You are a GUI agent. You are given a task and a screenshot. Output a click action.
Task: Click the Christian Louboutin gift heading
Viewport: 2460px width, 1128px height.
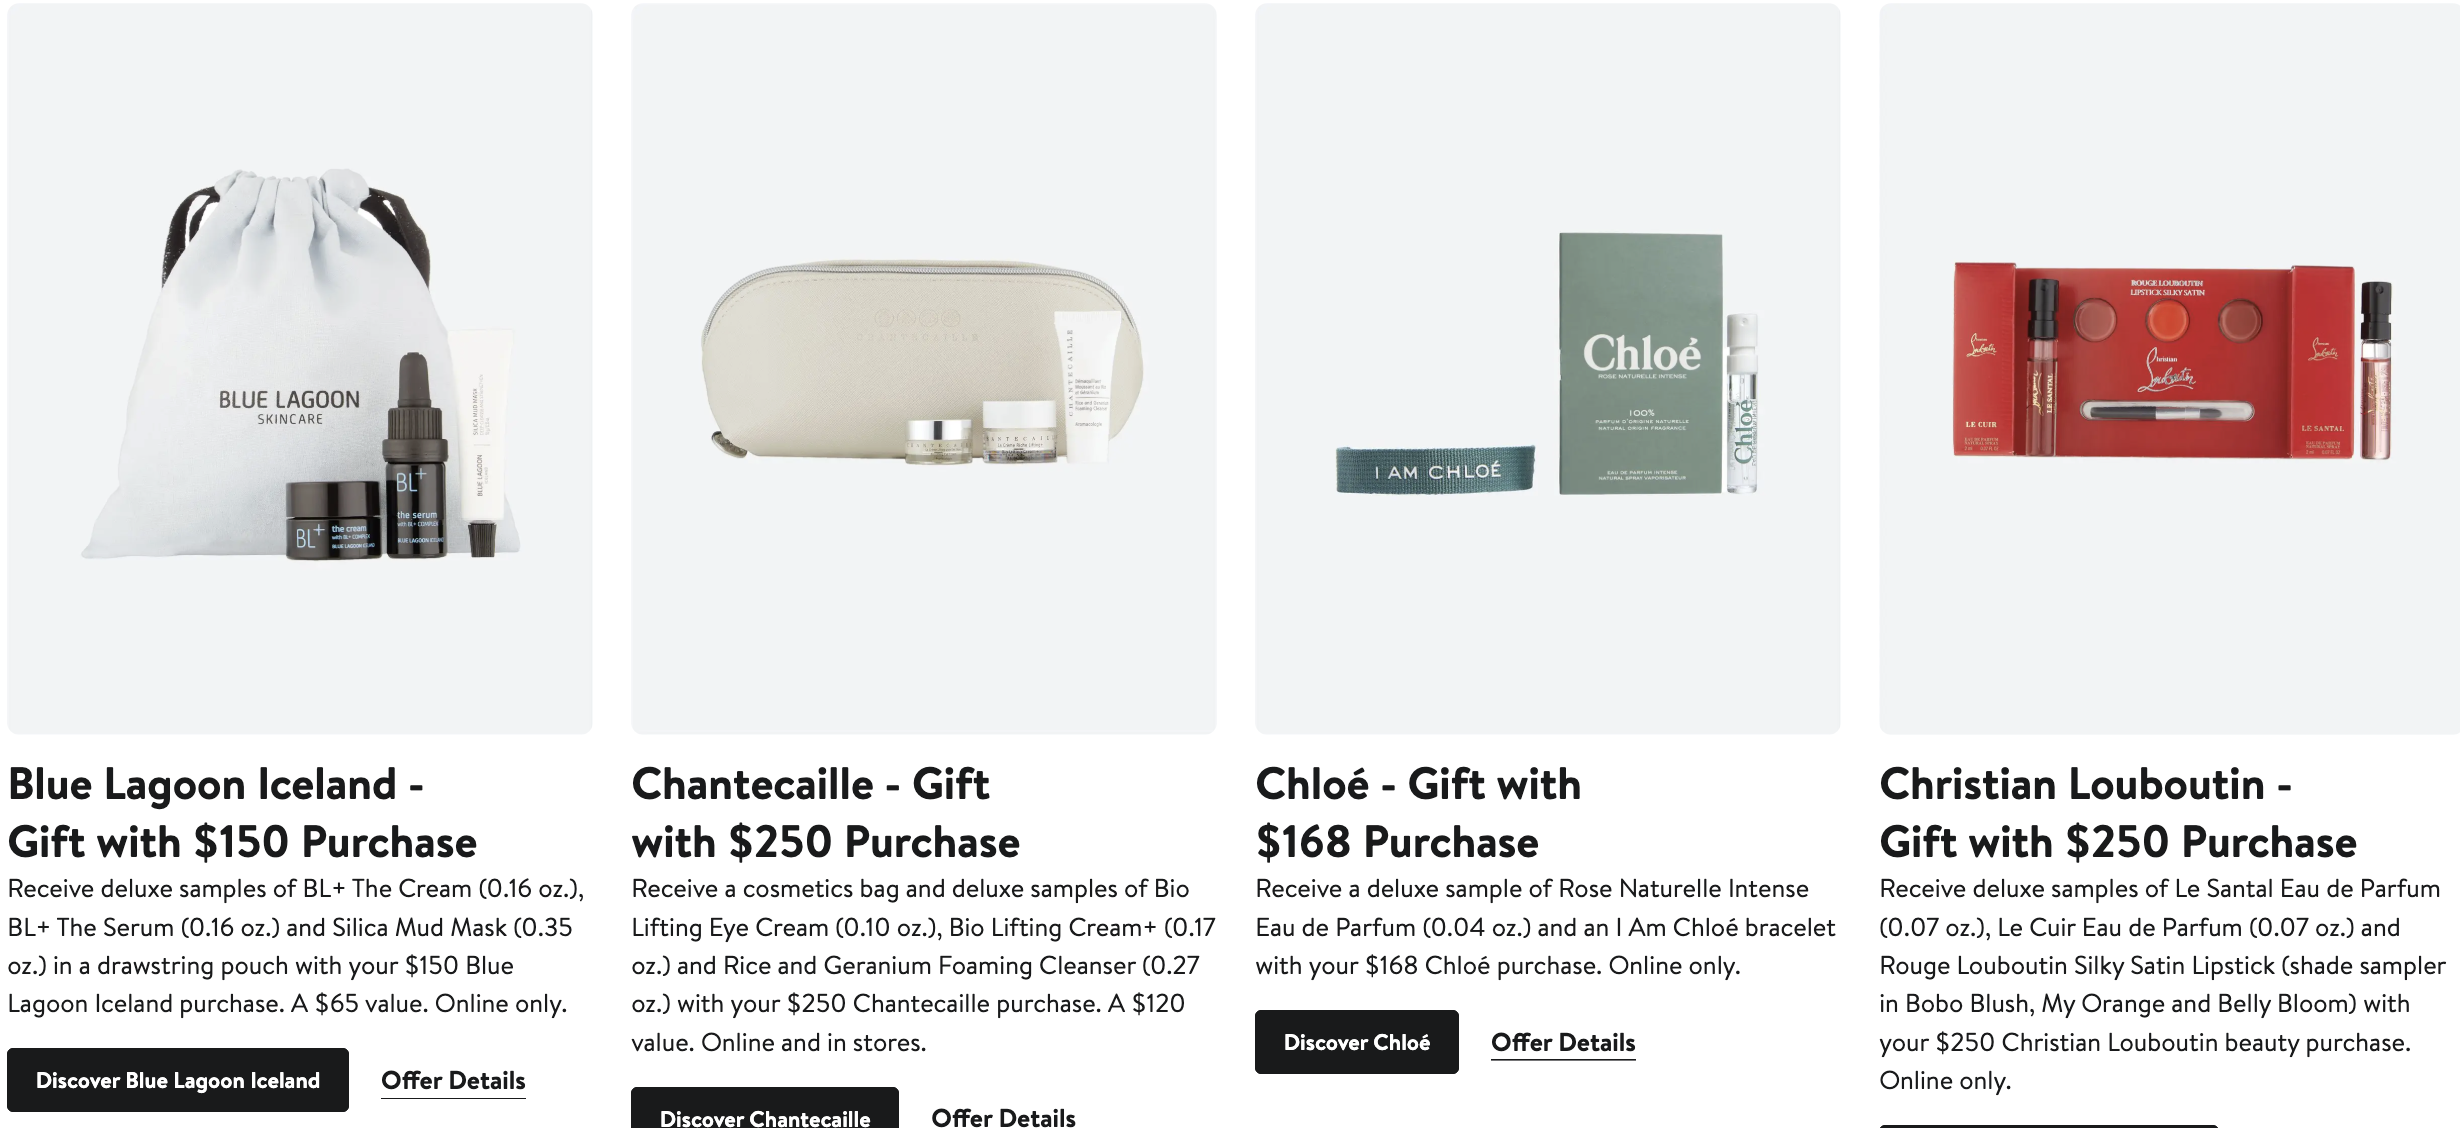[2117, 813]
